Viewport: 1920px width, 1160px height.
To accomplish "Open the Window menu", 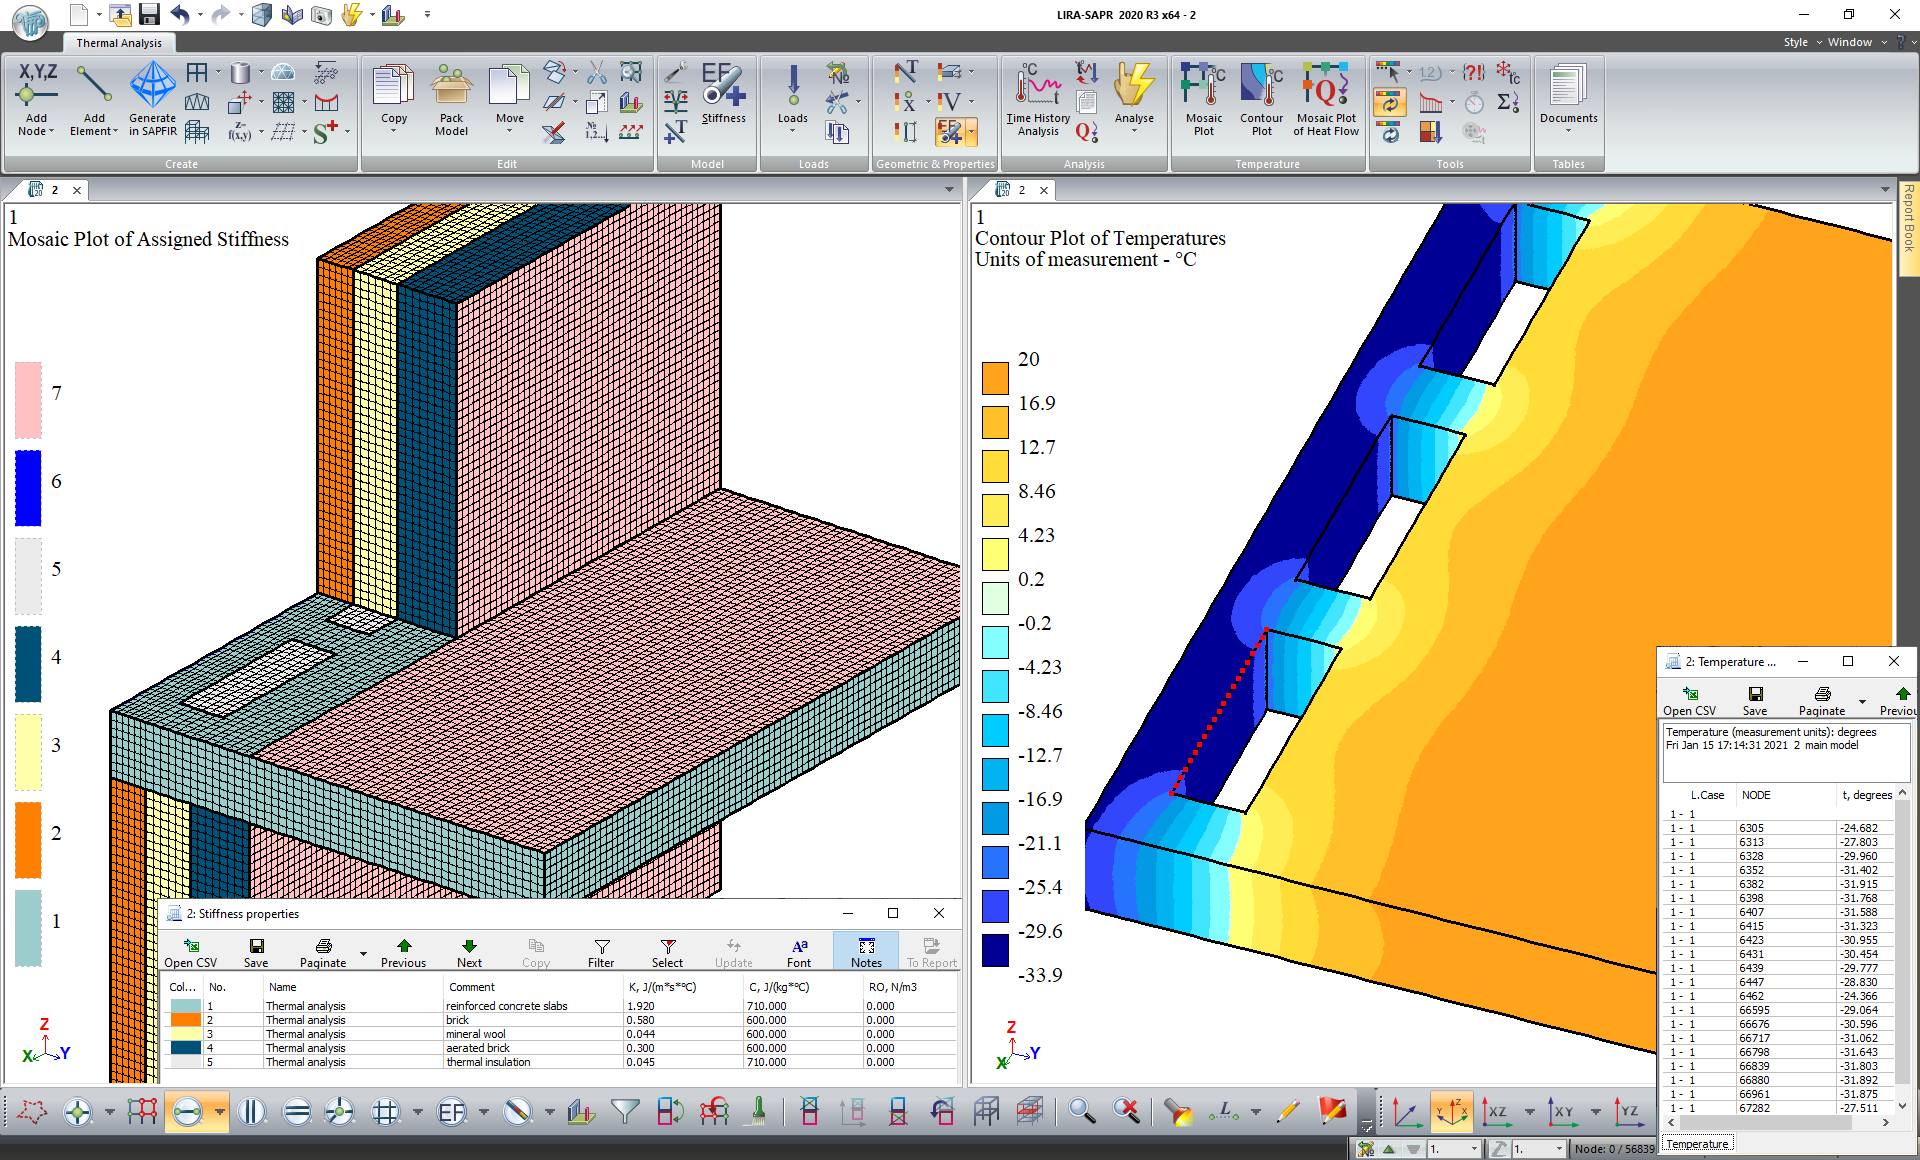I will click(x=1849, y=42).
